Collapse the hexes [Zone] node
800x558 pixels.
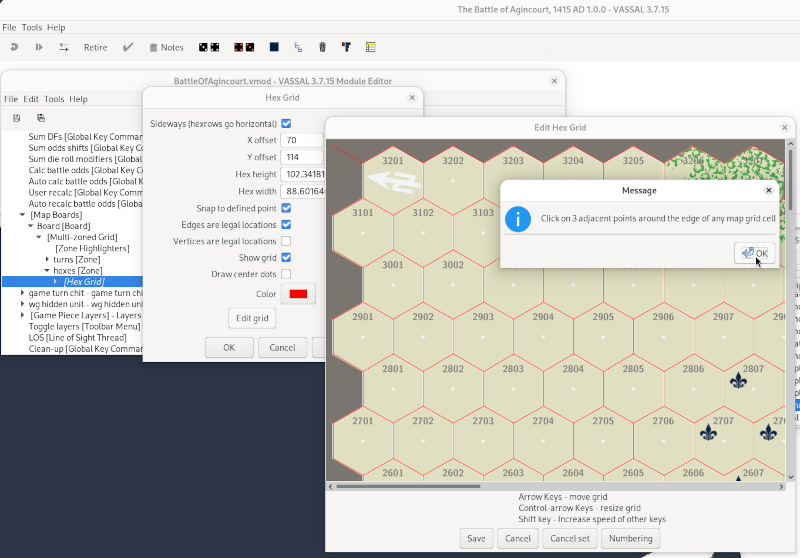47,271
